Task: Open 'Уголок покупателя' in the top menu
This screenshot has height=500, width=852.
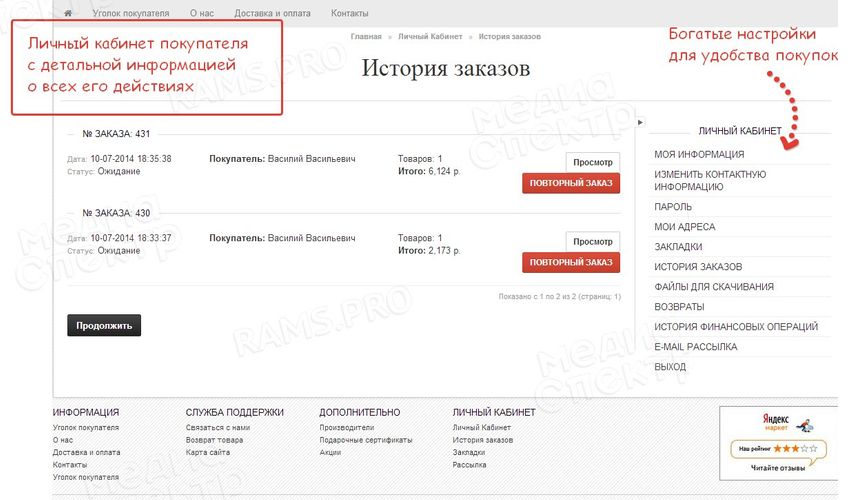Action: 130,14
